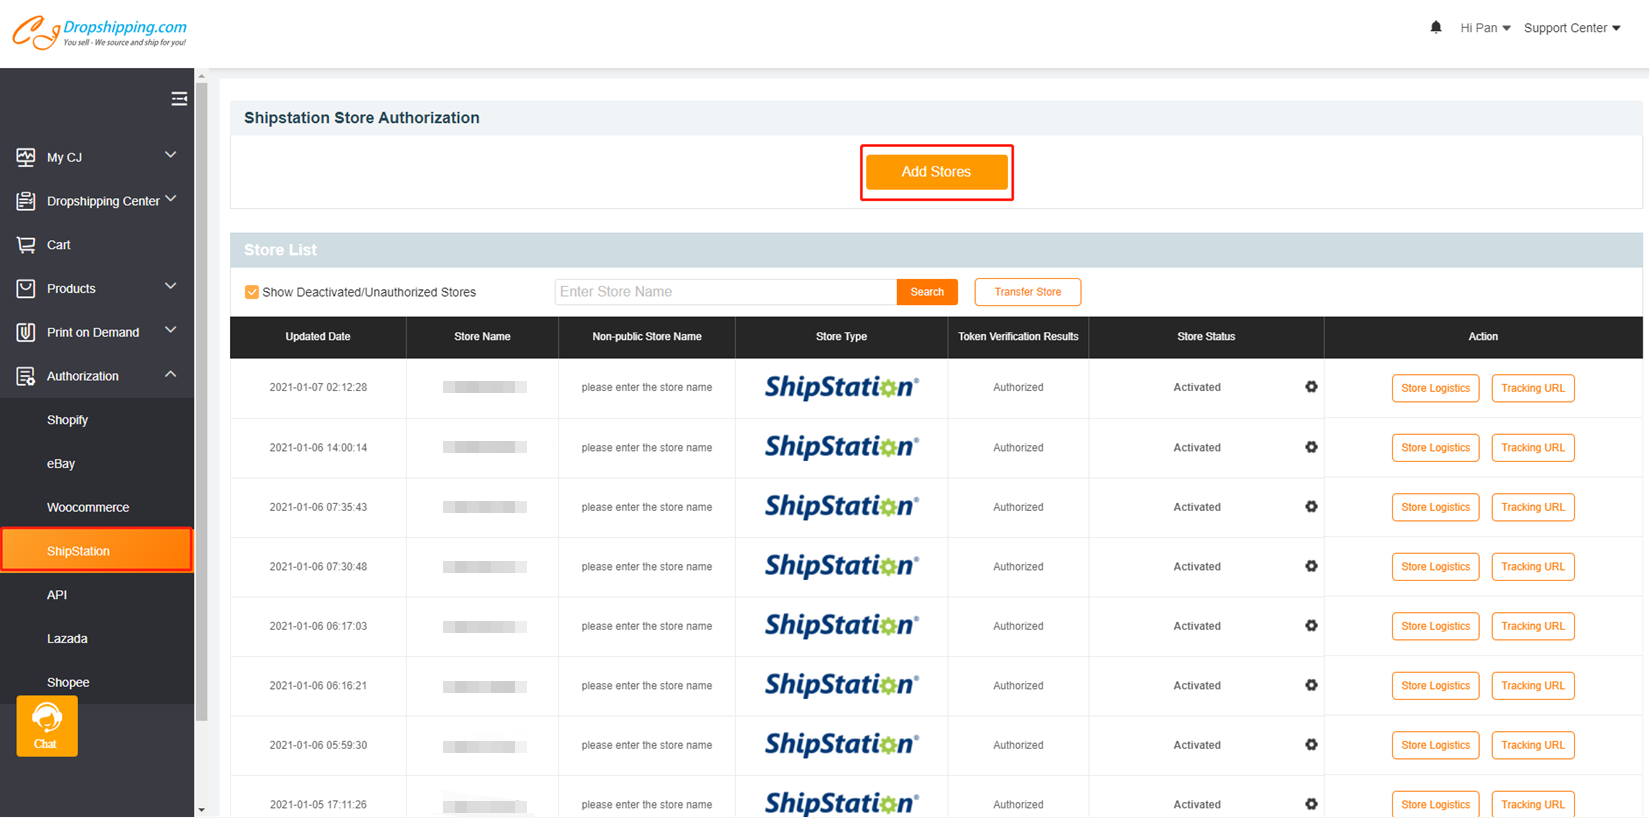The image size is (1649, 818).
Task: Click the Transfer Store button
Action: pos(1027,292)
